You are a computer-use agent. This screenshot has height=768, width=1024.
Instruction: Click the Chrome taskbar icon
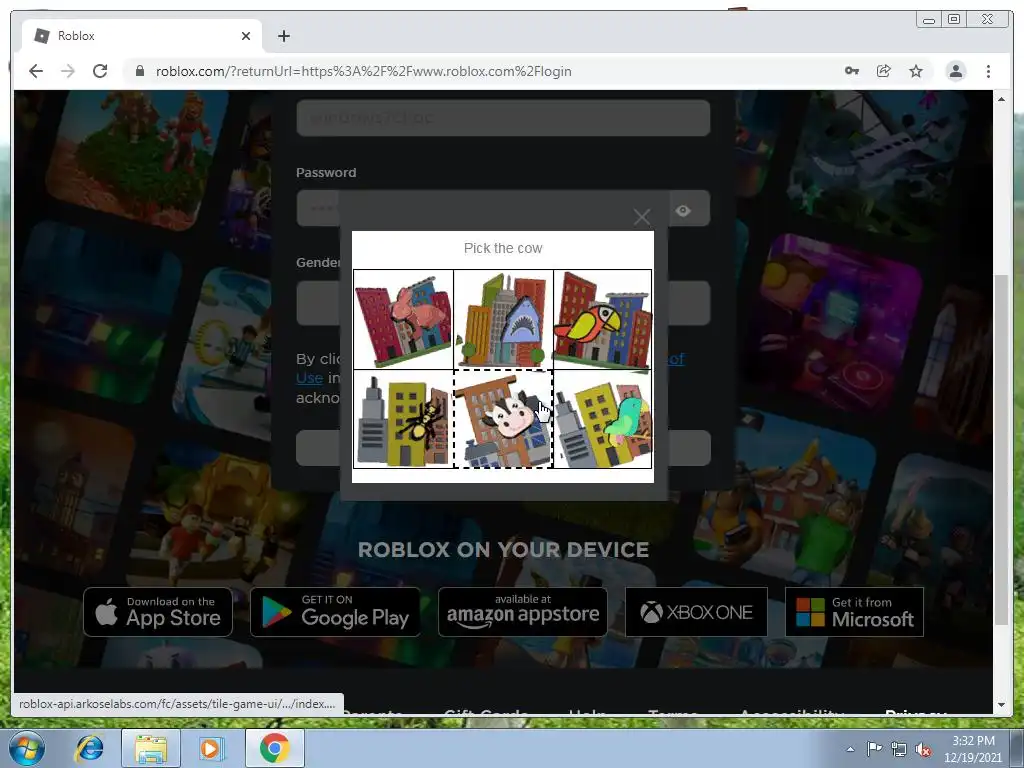(x=274, y=748)
